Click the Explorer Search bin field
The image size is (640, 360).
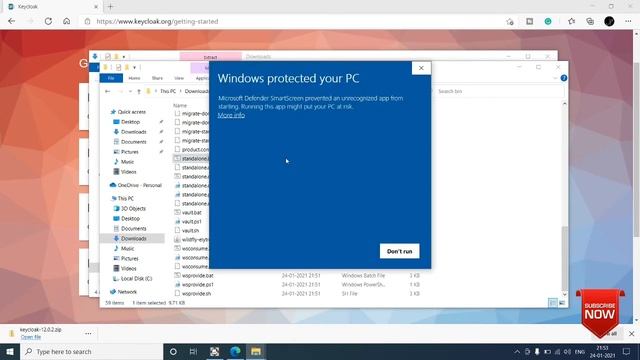pos(500,91)
